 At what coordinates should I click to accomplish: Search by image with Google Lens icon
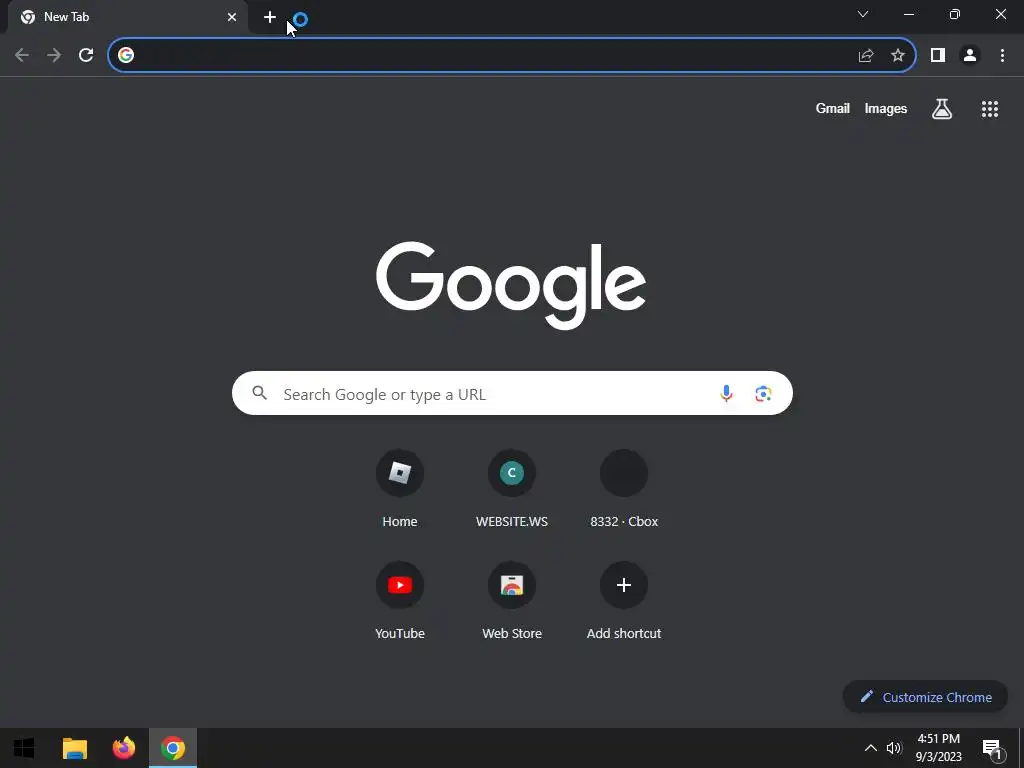tap(763, 394)
